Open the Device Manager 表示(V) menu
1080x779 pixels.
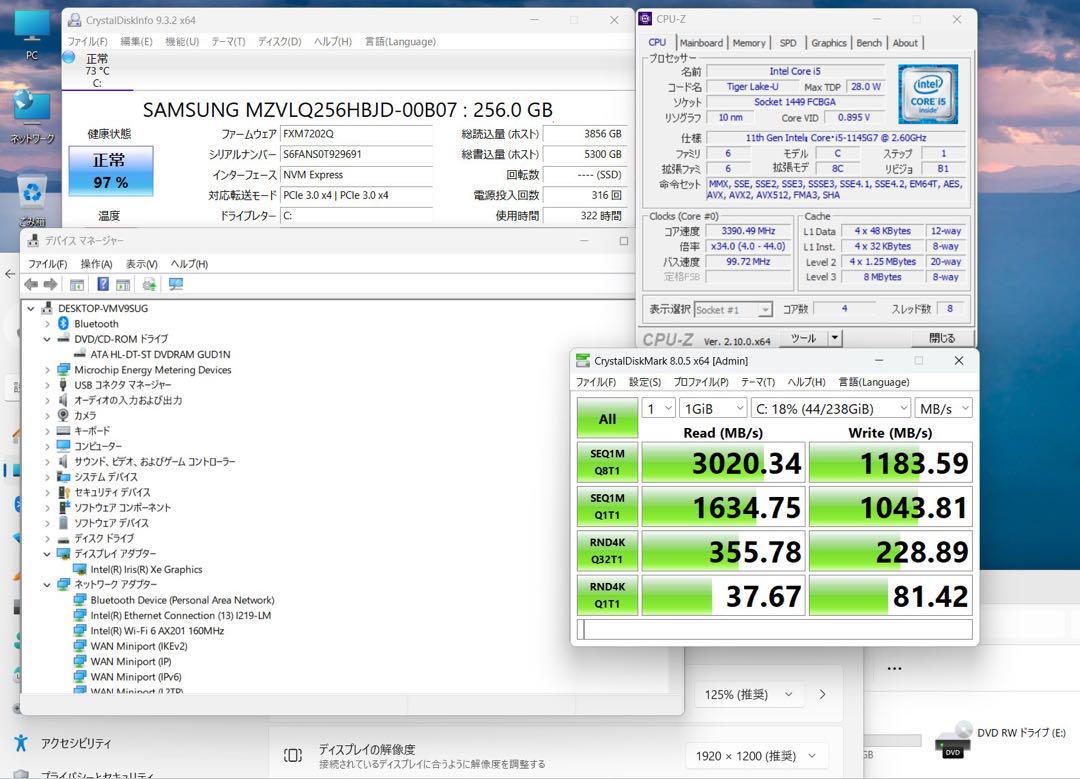click(x=141, y=264)
